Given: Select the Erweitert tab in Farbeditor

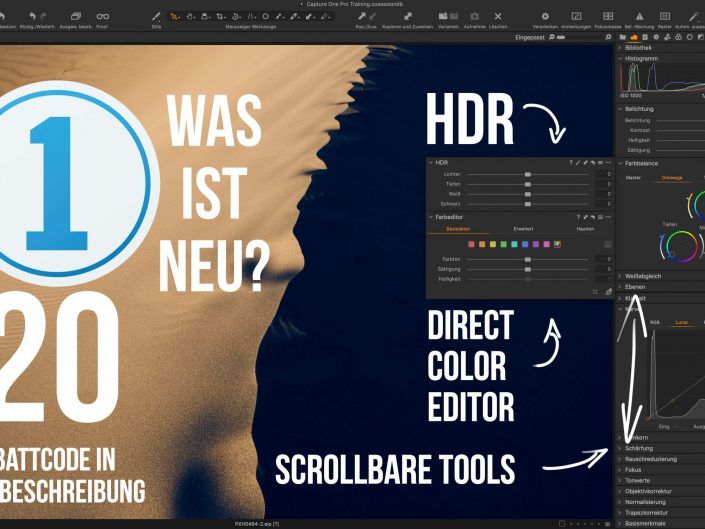Looking at the screenshot, I should click(x=523, y=229).
